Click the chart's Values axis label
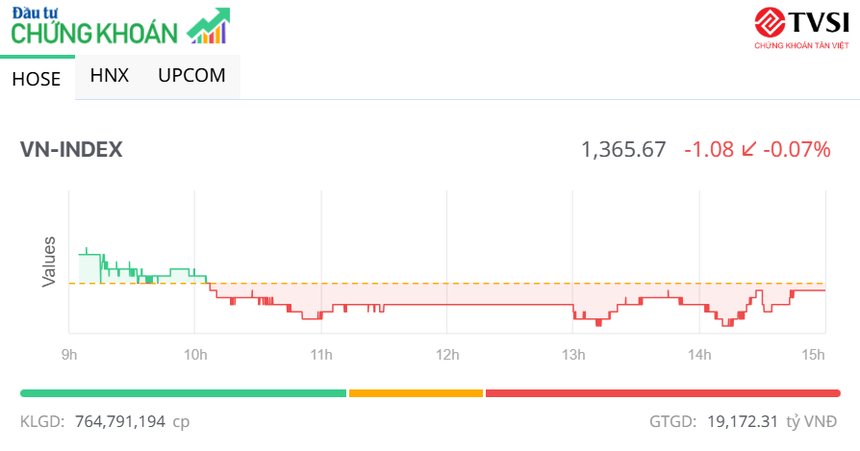860x451 pixels. coord(48,262)
